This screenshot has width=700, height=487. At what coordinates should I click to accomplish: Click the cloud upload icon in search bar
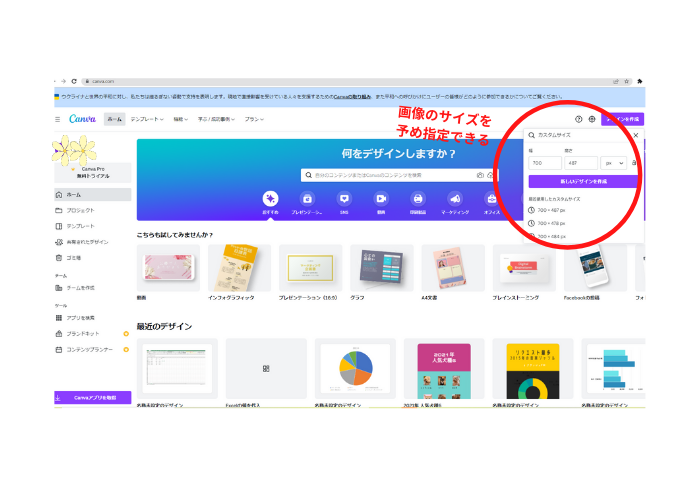pyautogui.click(x=490, y=175)
